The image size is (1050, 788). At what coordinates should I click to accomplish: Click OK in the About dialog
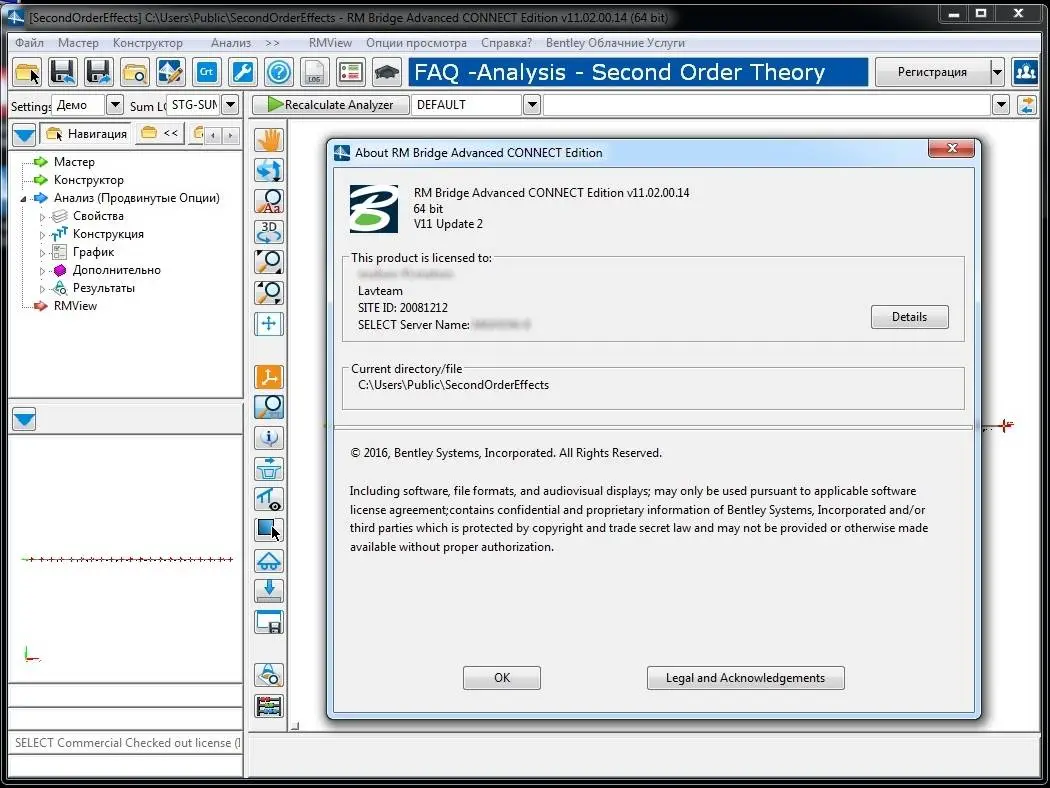[x=502, y=678]
